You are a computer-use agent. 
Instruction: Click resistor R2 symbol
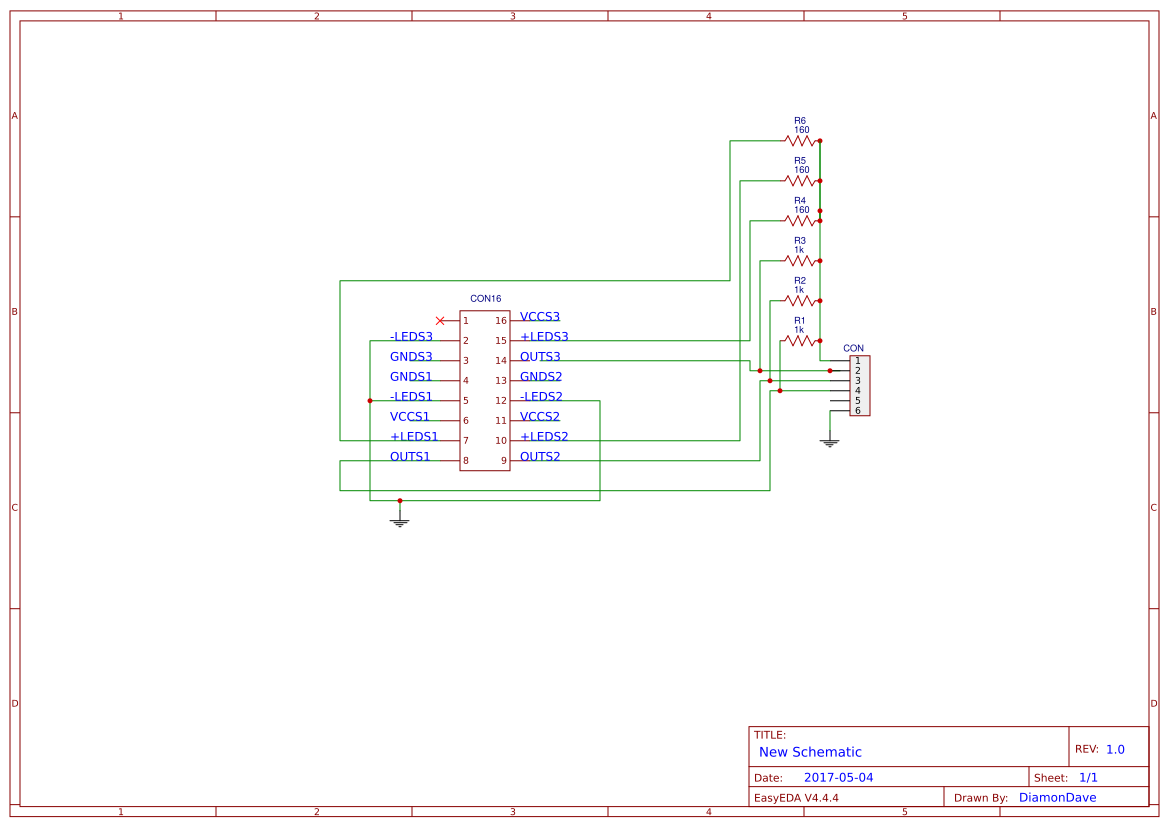tap(800, 300)
